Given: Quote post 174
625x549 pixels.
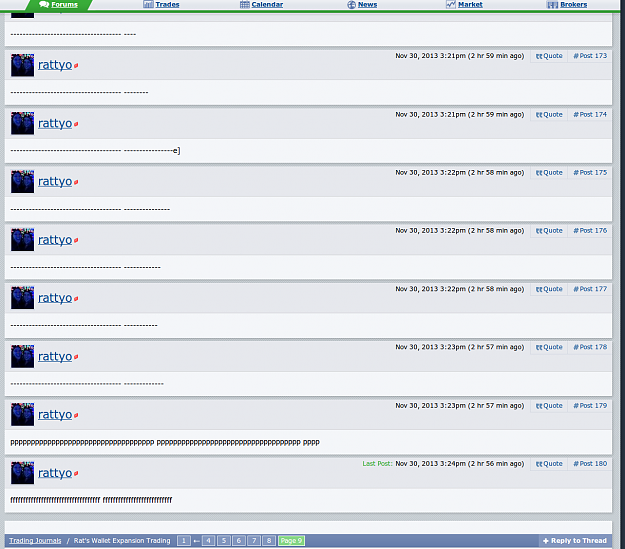Looking at the screenshot, I should tap(549, 115).
